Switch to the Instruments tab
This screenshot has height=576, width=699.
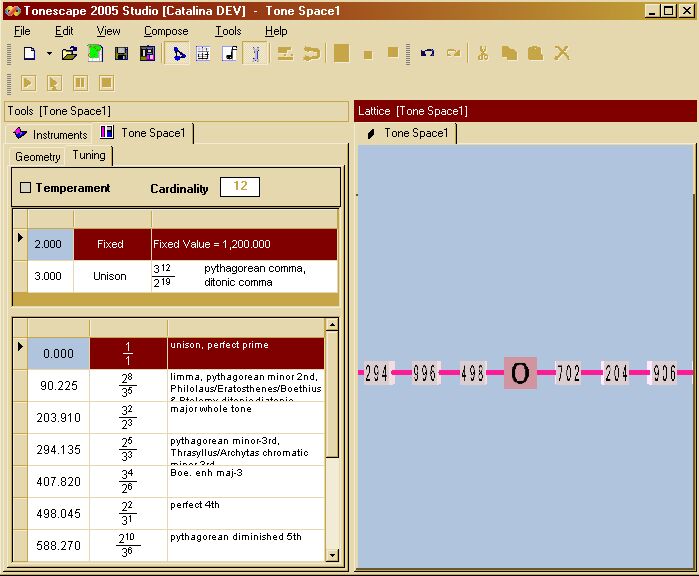click(x=50, y=134)
